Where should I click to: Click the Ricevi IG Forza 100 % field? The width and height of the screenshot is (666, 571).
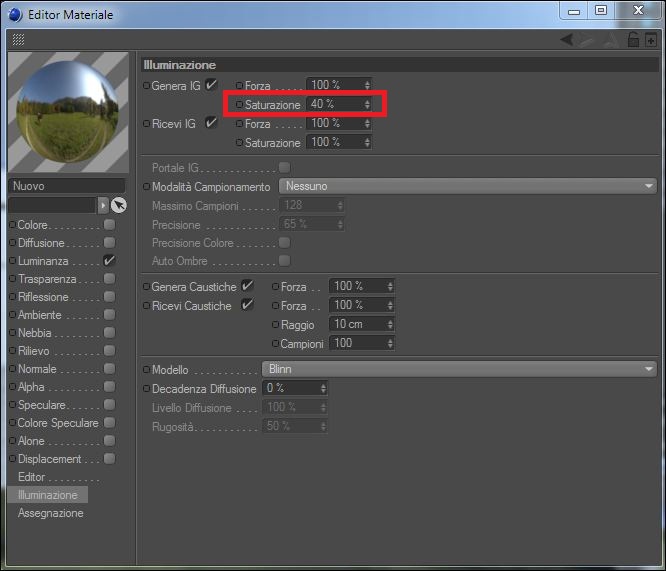tap(339, 123)
